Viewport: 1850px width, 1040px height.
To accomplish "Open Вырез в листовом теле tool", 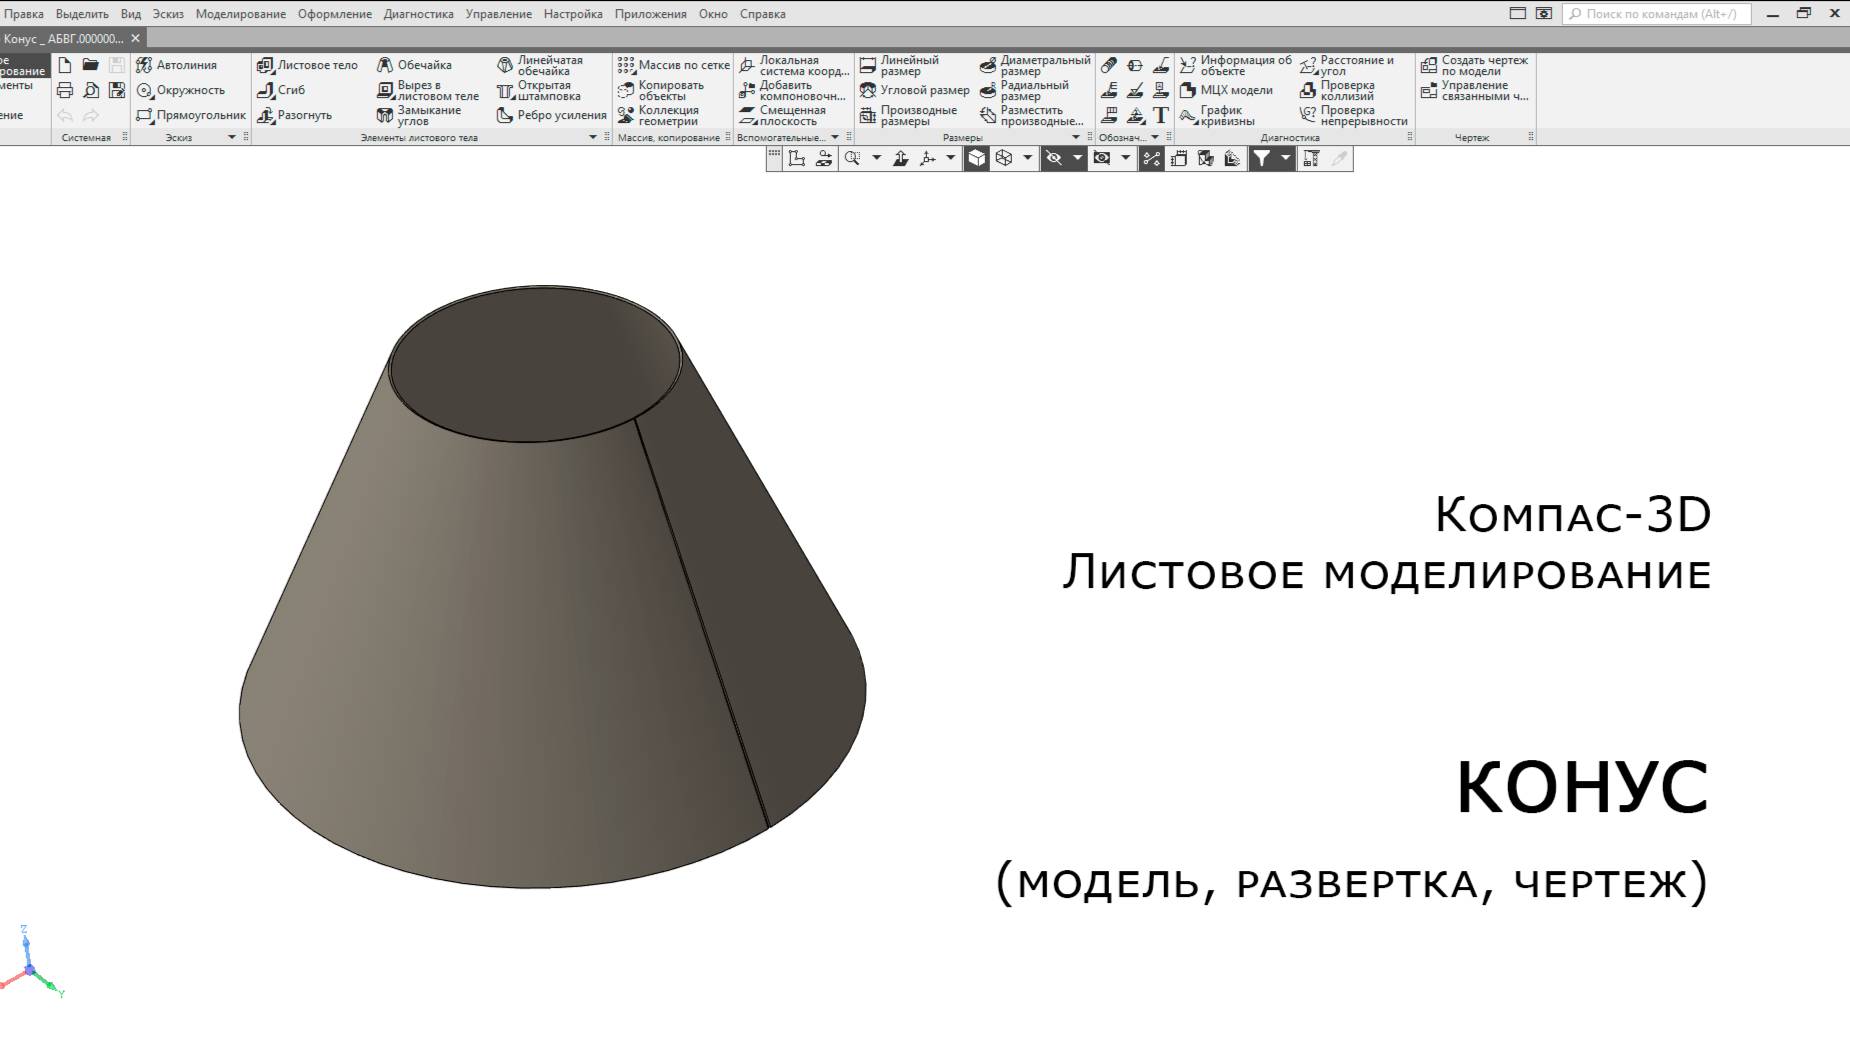I will 428,90.
